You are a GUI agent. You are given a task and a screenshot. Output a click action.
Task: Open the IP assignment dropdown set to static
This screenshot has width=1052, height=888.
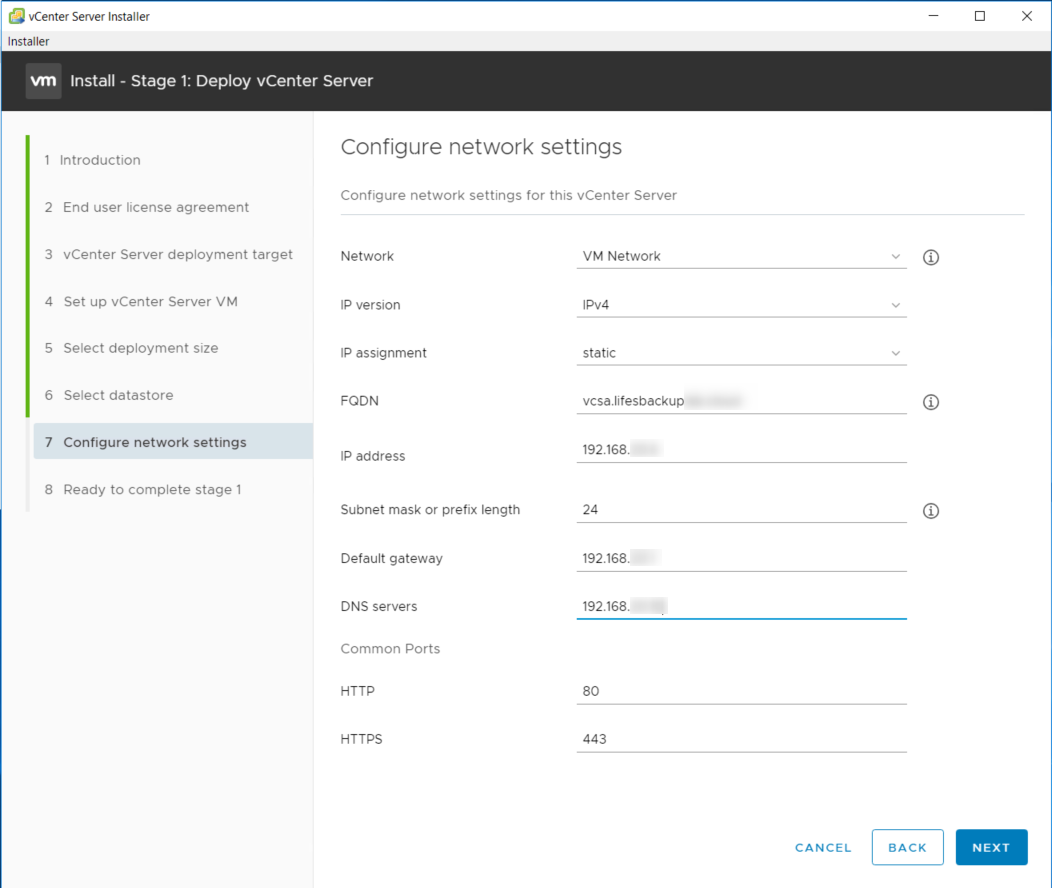click(741, 353)
